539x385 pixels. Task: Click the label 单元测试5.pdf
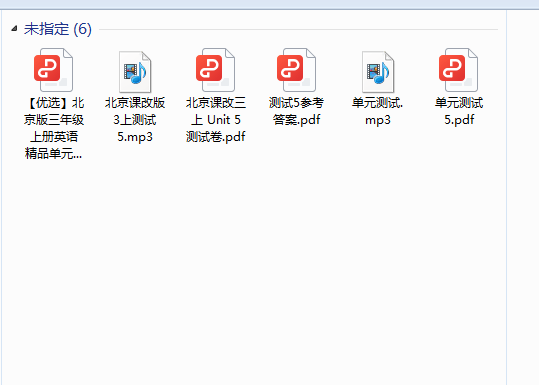[x=459, y=111]
